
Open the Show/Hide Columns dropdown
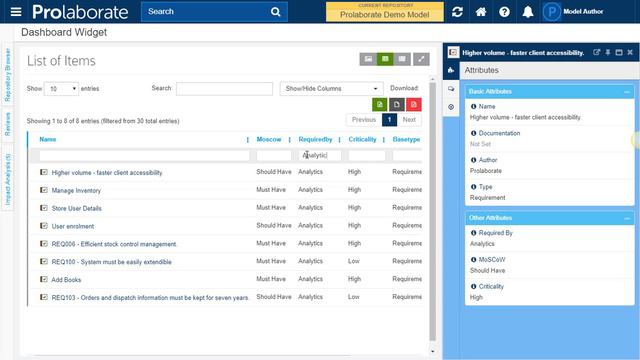tap(331, 89)
